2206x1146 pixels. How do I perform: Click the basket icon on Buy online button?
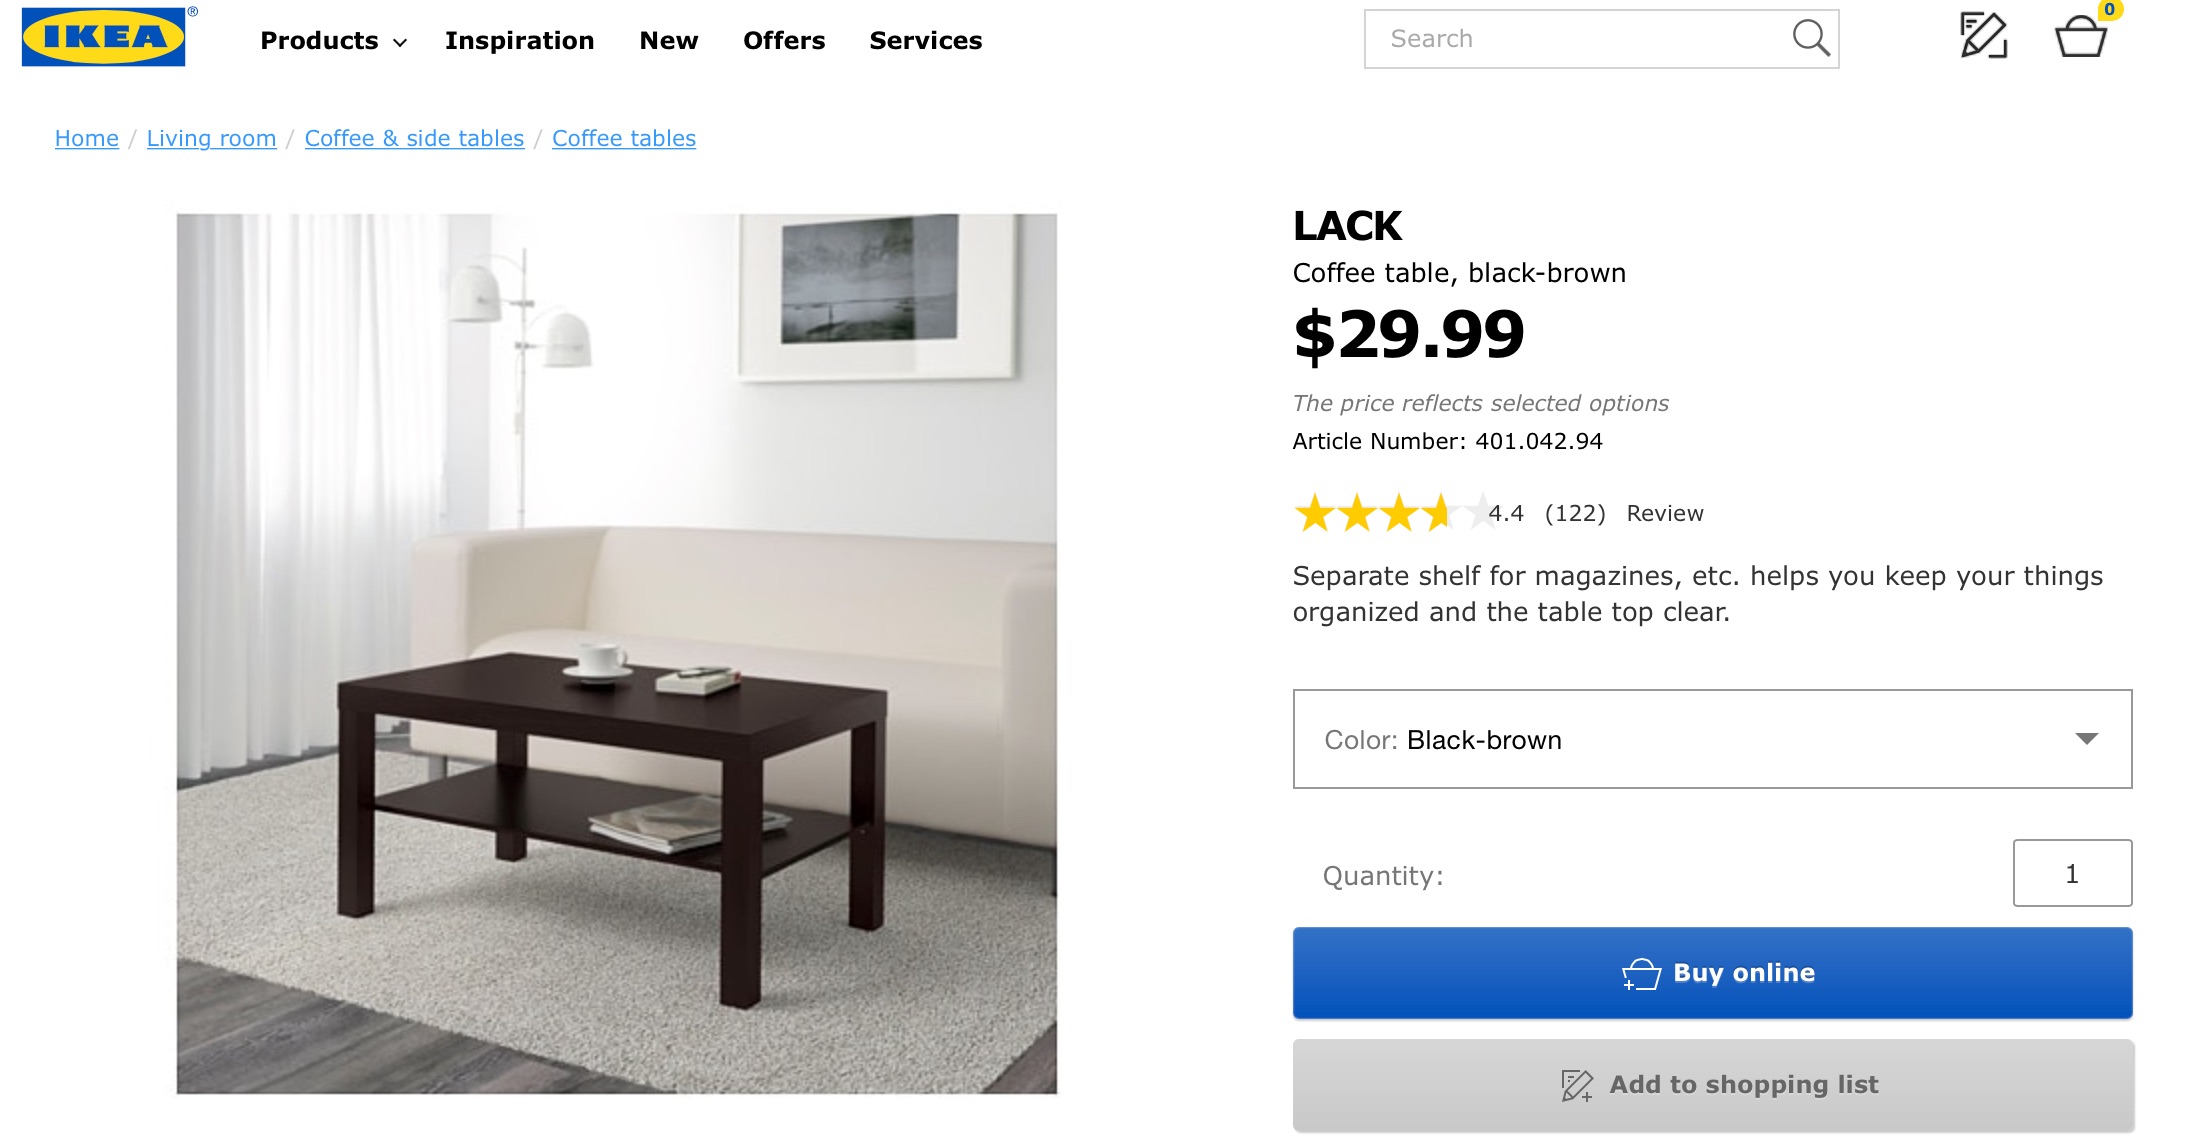(1641, 973)
